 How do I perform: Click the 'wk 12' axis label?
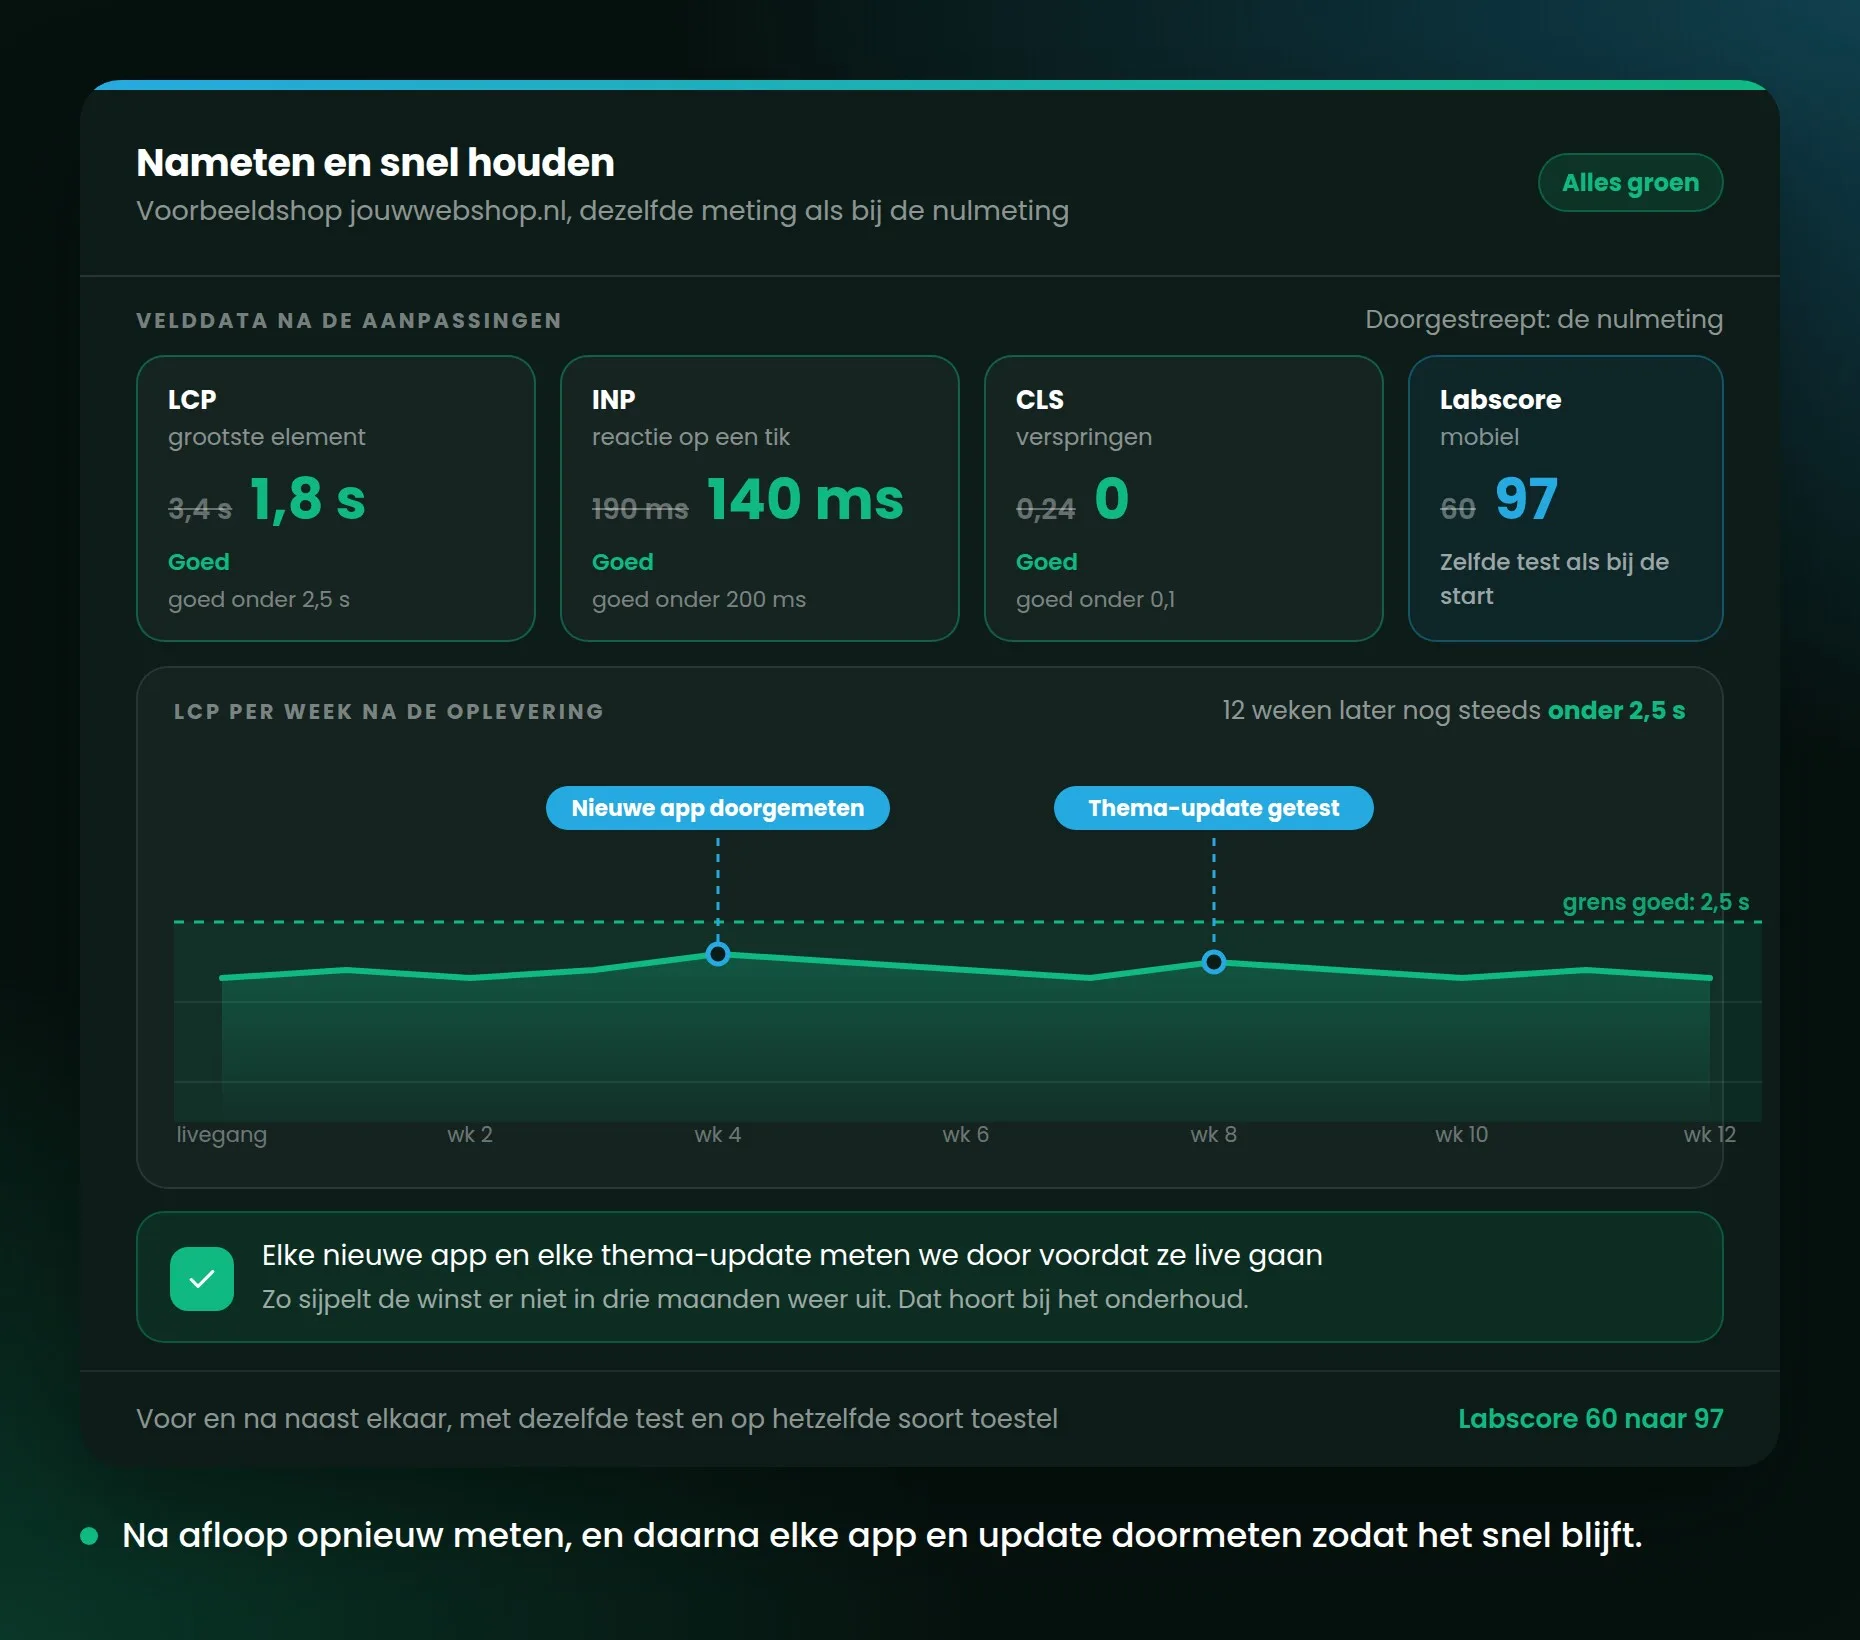point(1709,1134)
